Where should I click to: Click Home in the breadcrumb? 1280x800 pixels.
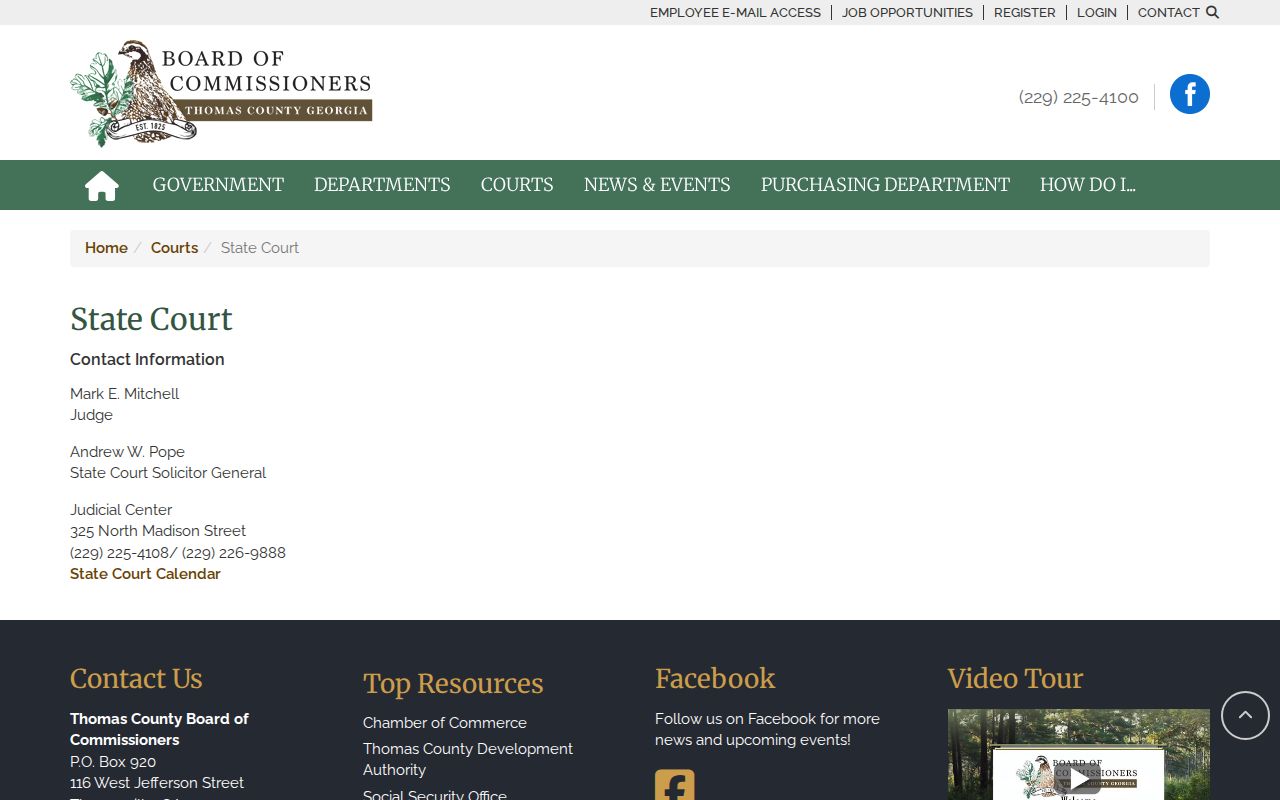(106, 248)
